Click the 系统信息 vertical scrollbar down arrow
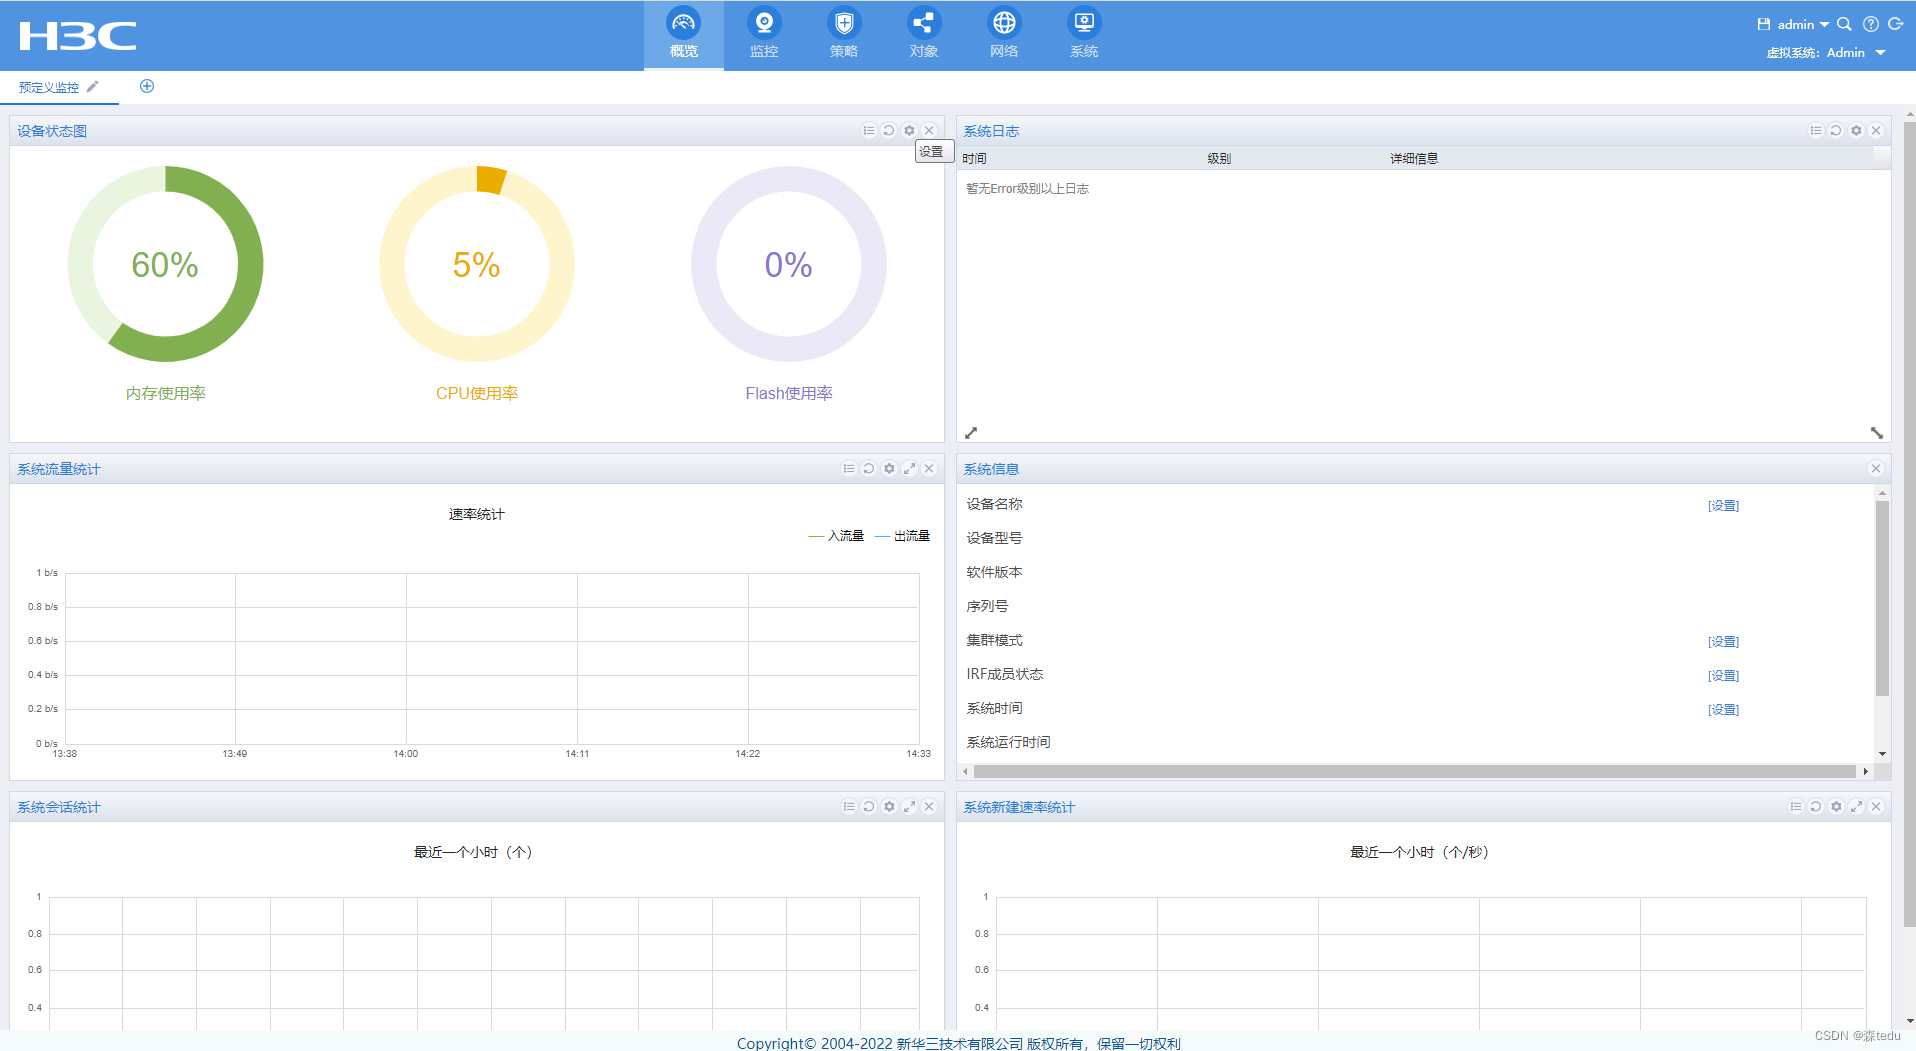This screenshot has width=1916, height=1051. point(1882,754)
